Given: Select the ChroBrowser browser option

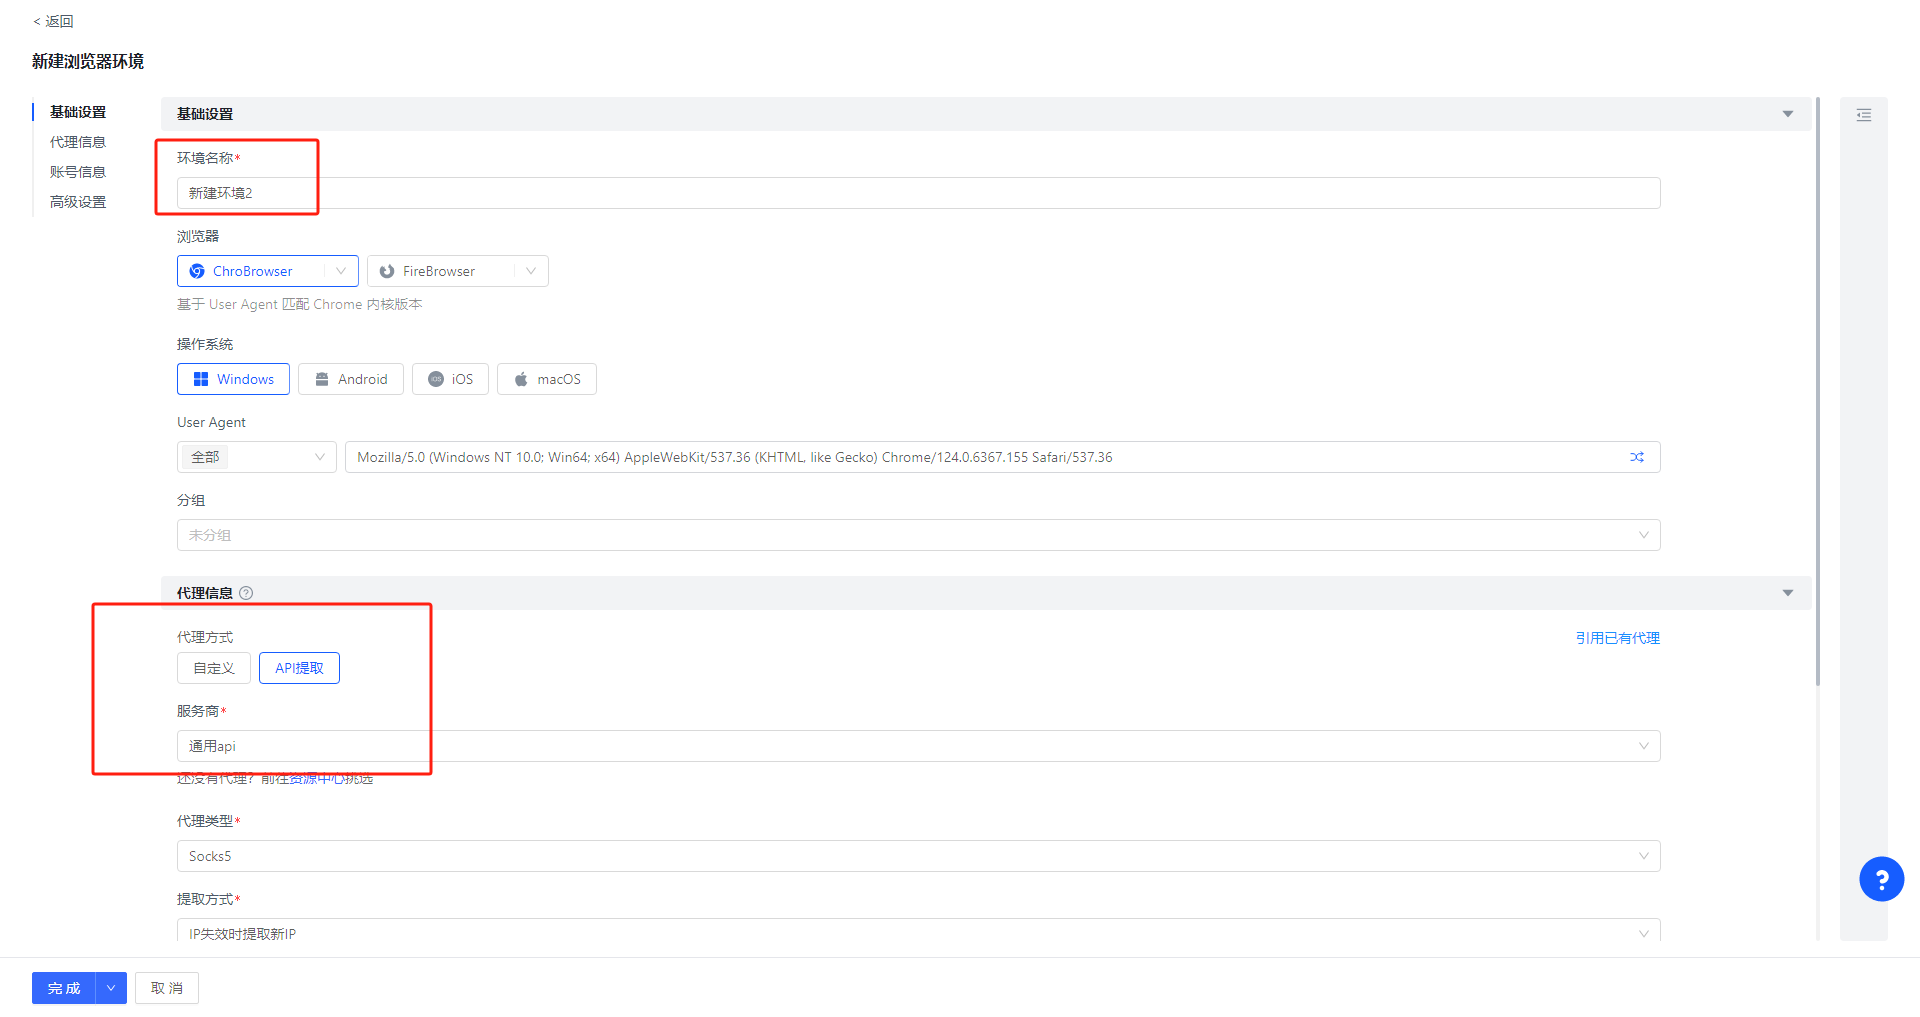Looking at the screenshot, I should click(252, 271).
